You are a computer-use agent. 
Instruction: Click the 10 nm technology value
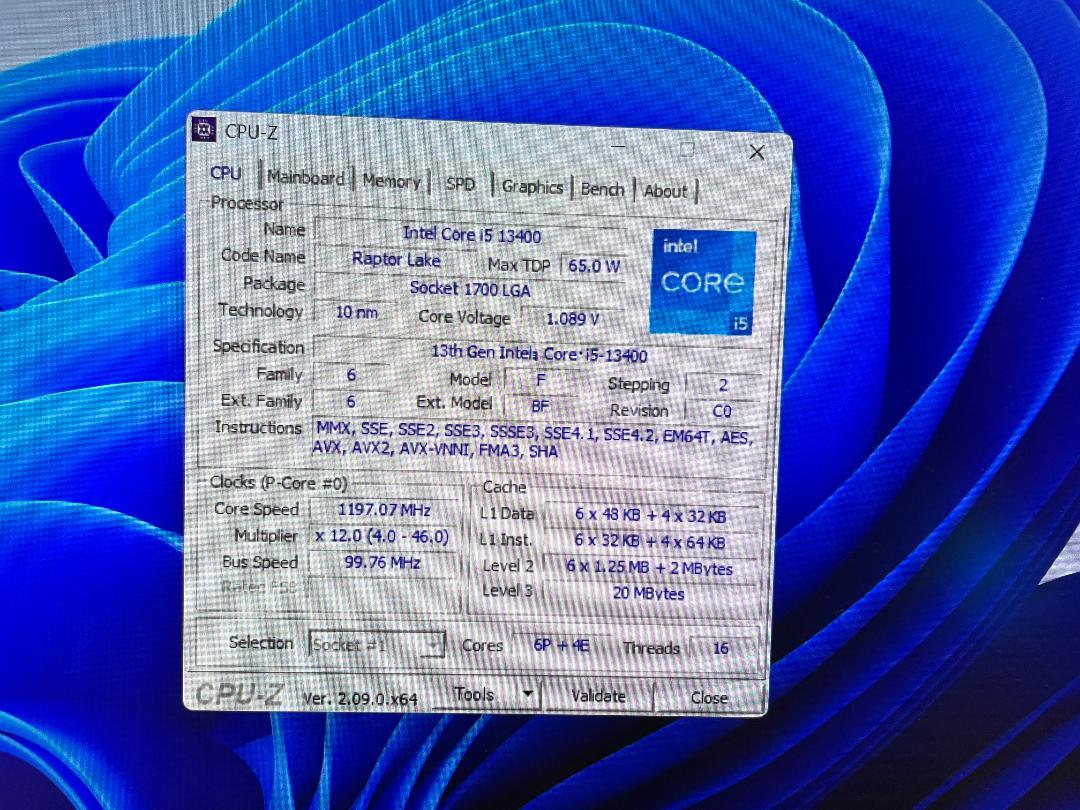[356, 312]
